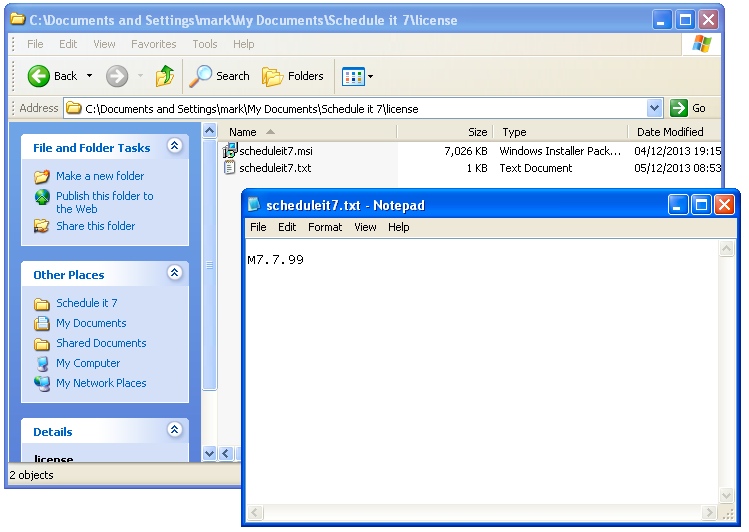
Task: Click the M7.7.99 text in Notepad
Action: point(276,260)
